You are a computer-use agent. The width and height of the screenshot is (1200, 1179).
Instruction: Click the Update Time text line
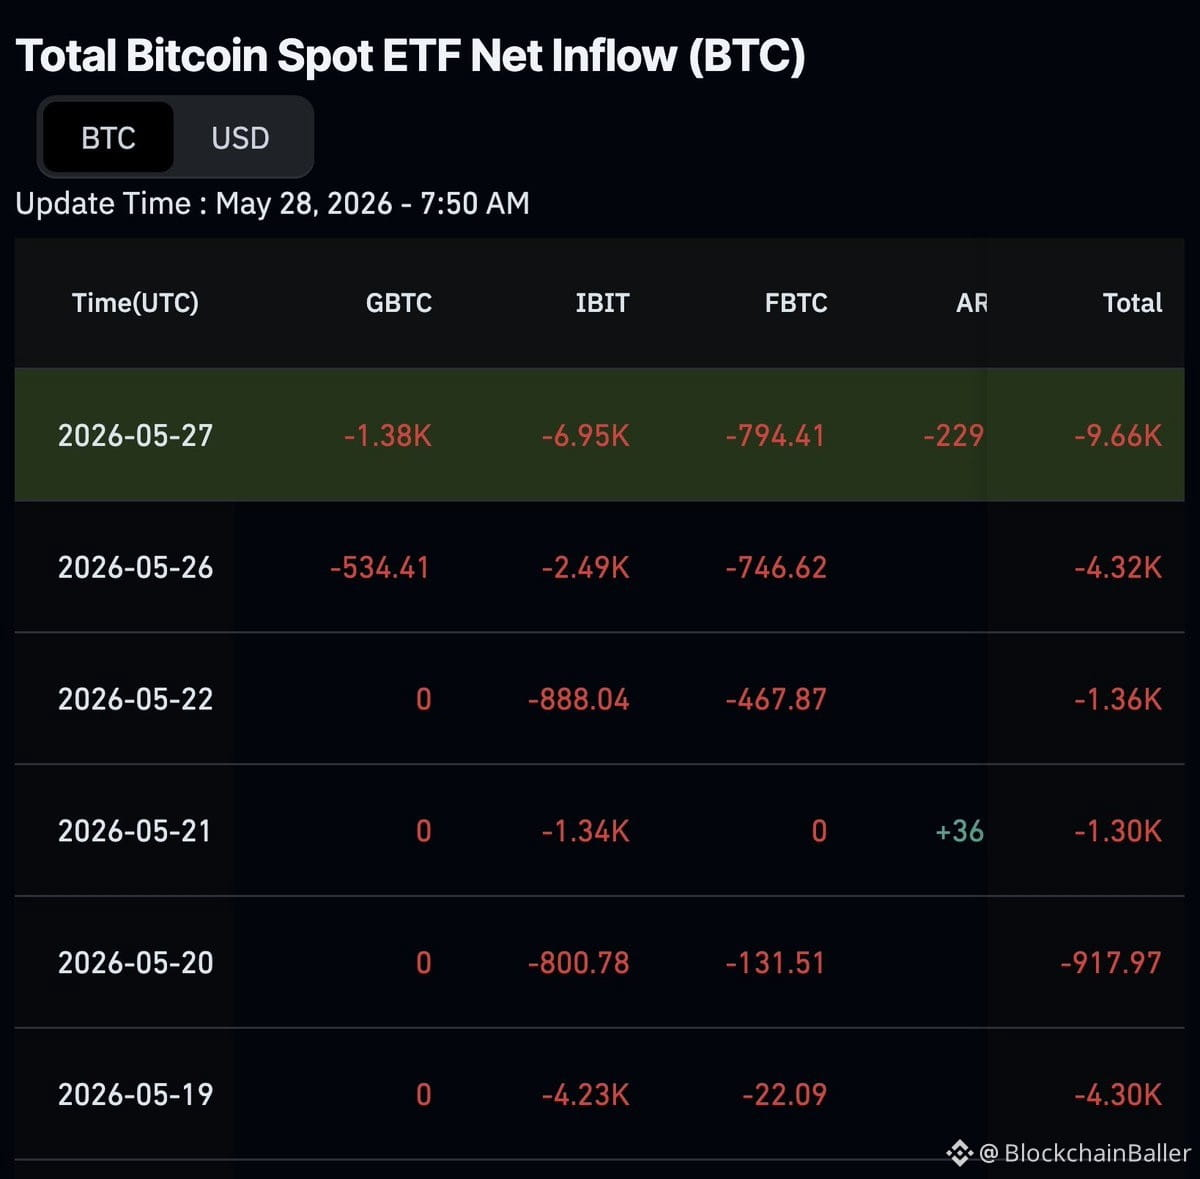[272, 203]
